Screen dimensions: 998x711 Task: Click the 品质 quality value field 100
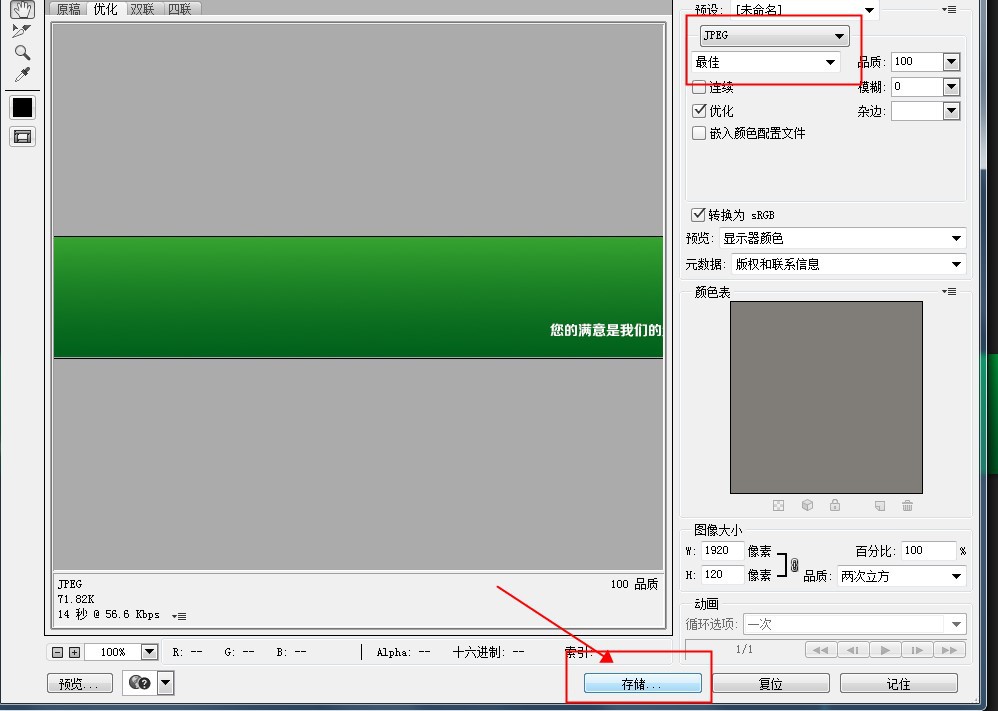coord(917,62)
